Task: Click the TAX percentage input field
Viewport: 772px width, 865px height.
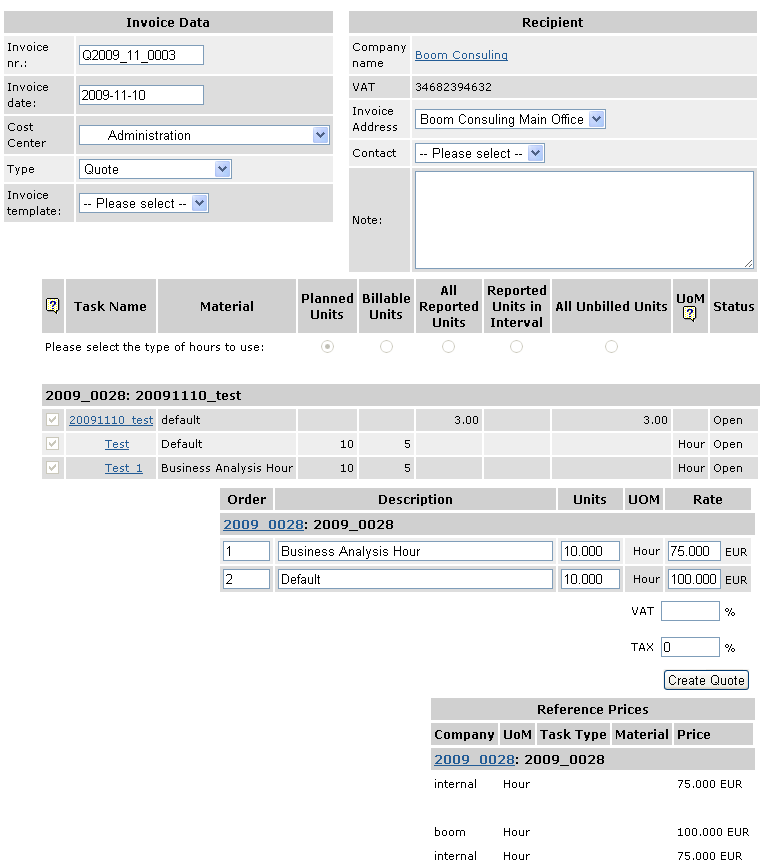Action: click(x=690, y=647)
